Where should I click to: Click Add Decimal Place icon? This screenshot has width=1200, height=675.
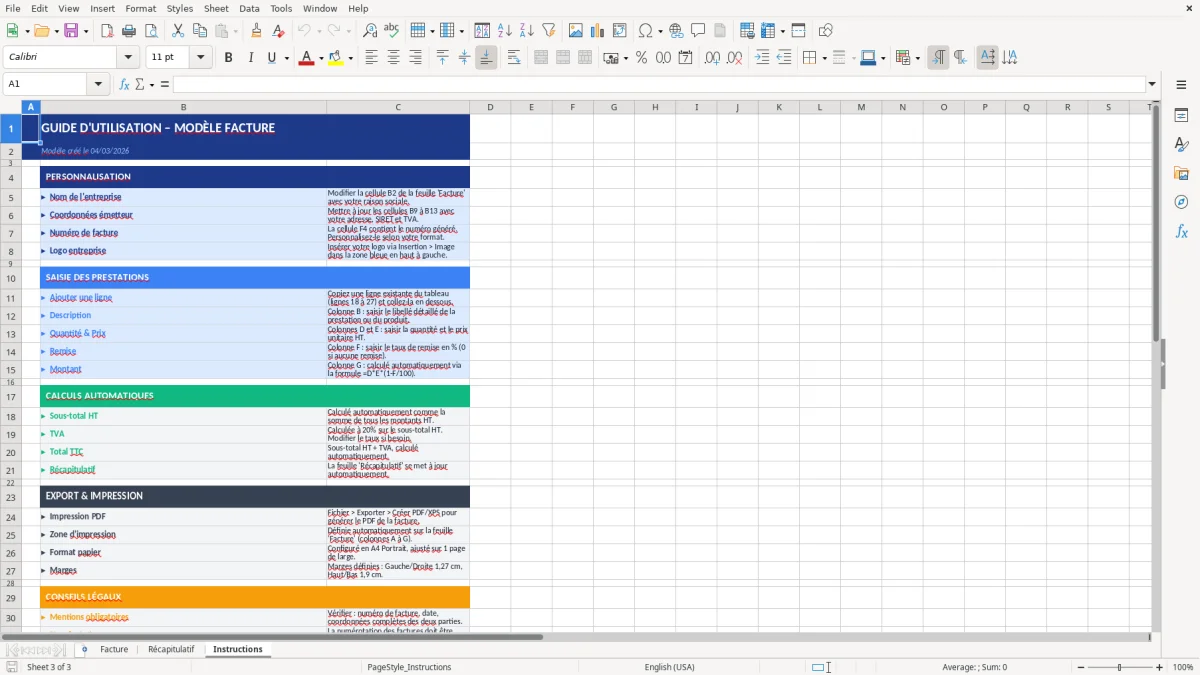[x=712, y=58]
